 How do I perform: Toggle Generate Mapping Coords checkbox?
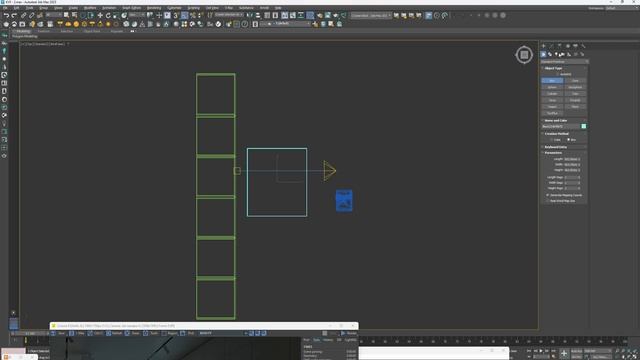(548, 195)
